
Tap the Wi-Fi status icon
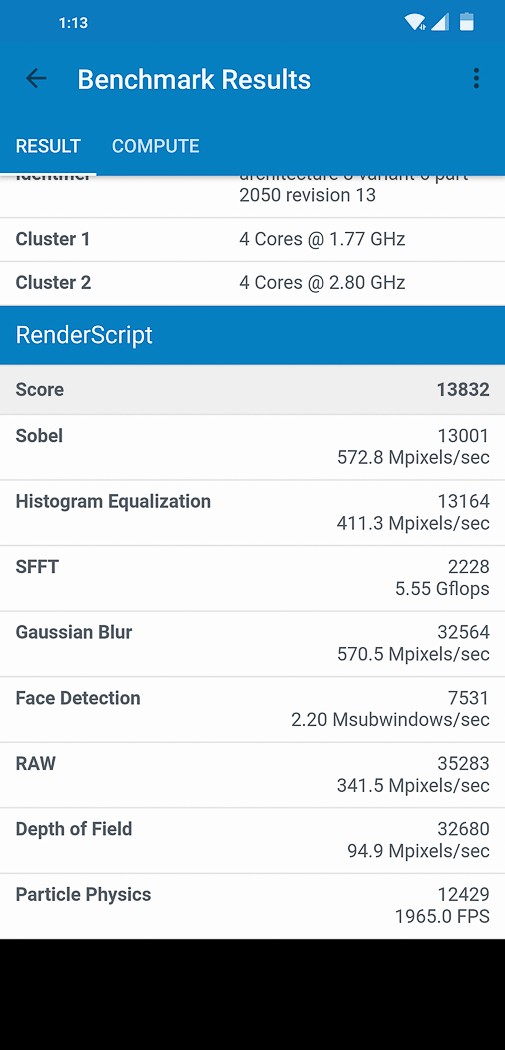tap(415, 22)
